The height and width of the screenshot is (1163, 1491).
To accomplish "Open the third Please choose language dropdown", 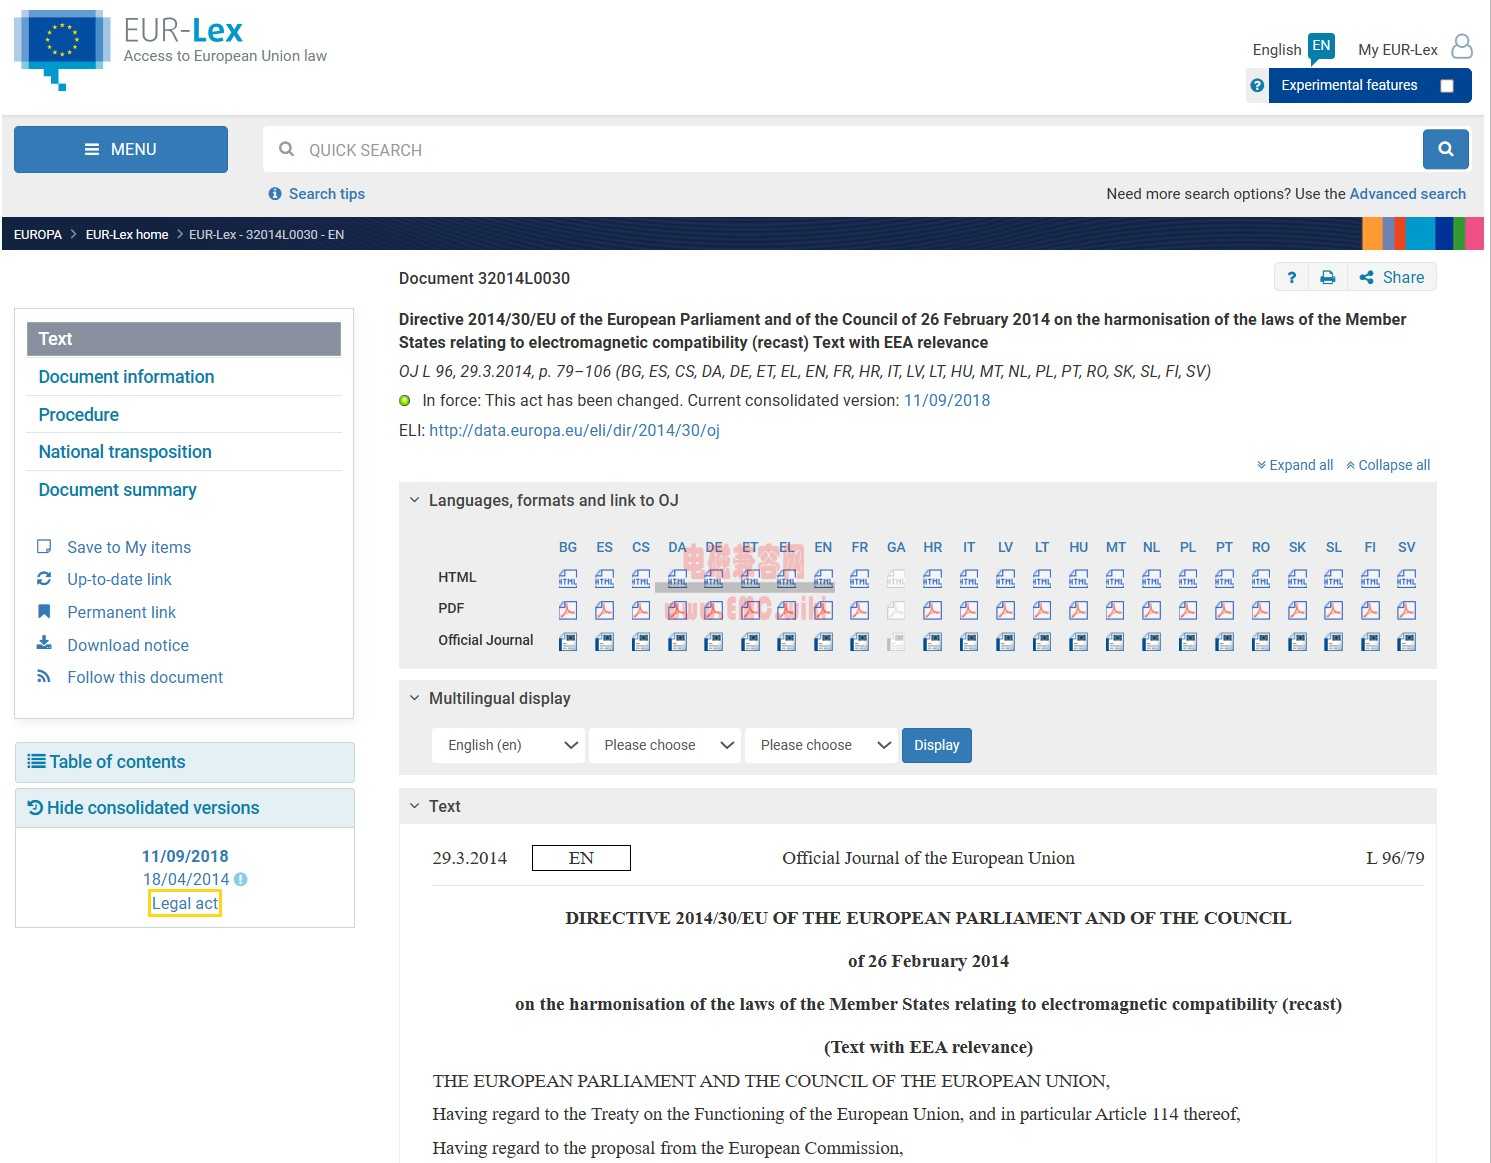I will pos(821,745).
